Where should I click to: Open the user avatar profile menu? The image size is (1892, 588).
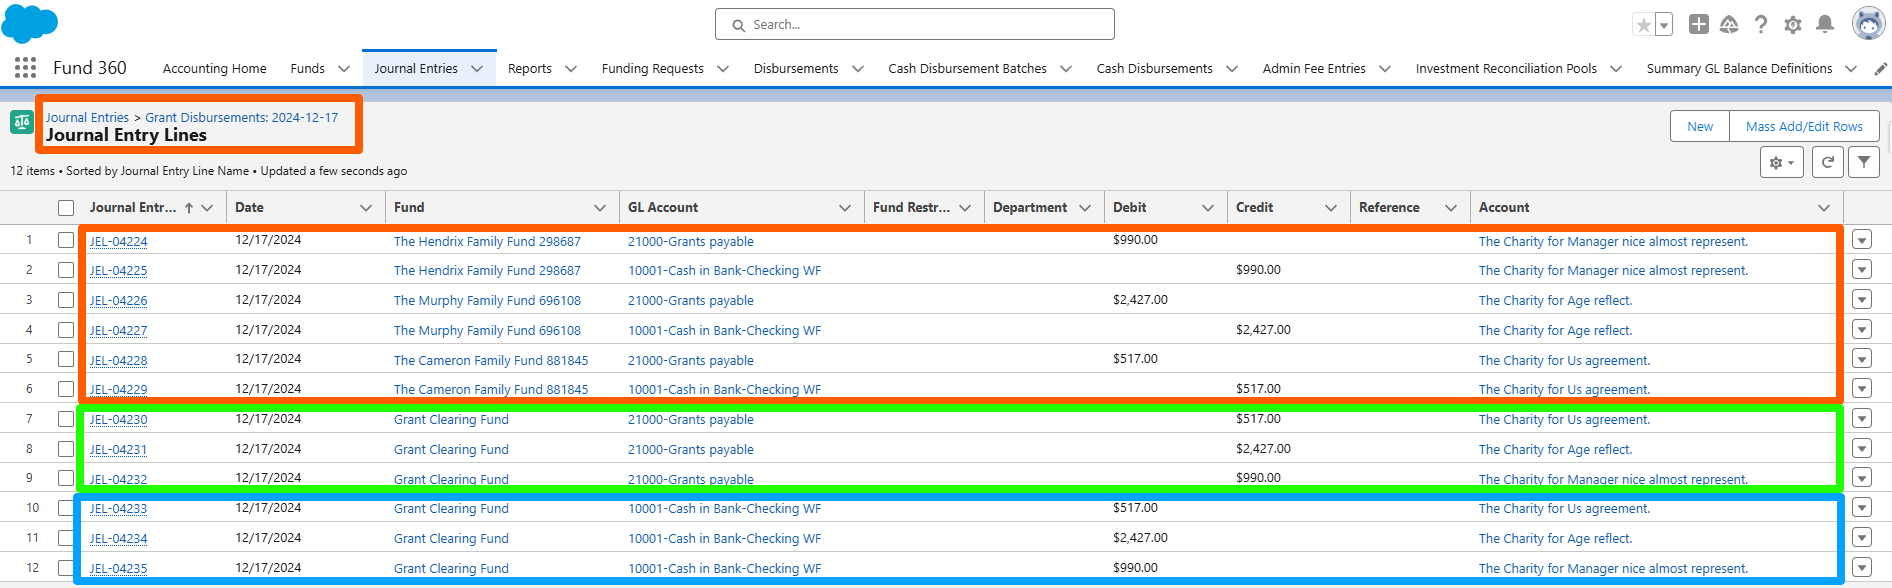click(1868, 23)
